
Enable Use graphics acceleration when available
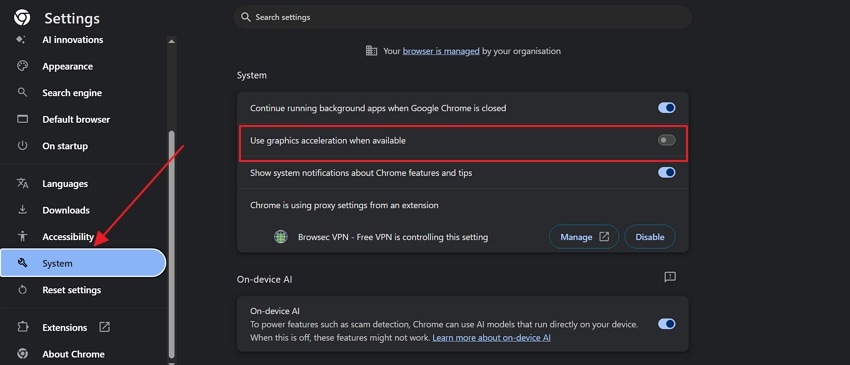pyautogui.click(x=667, y=140)
